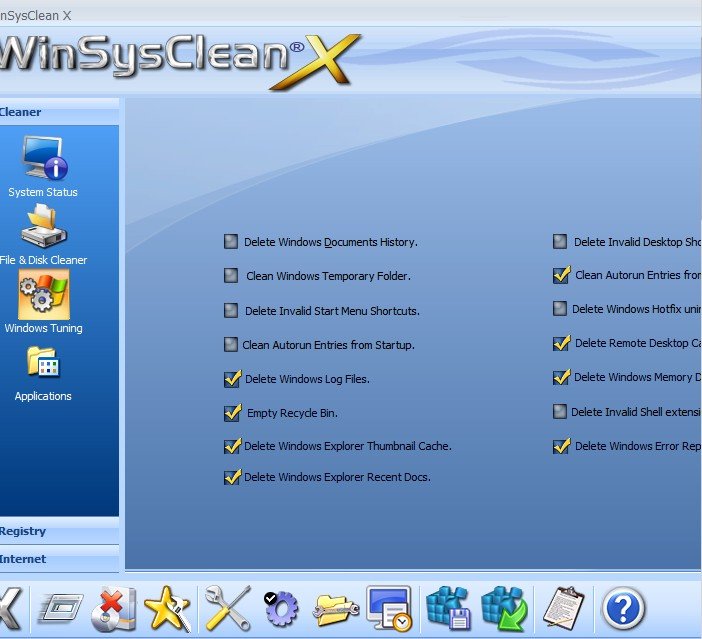Image resolution: width=702 pixels, height=639 pixels.
Task: Expand the Internet sidebar section
Action: pos(59,559)
